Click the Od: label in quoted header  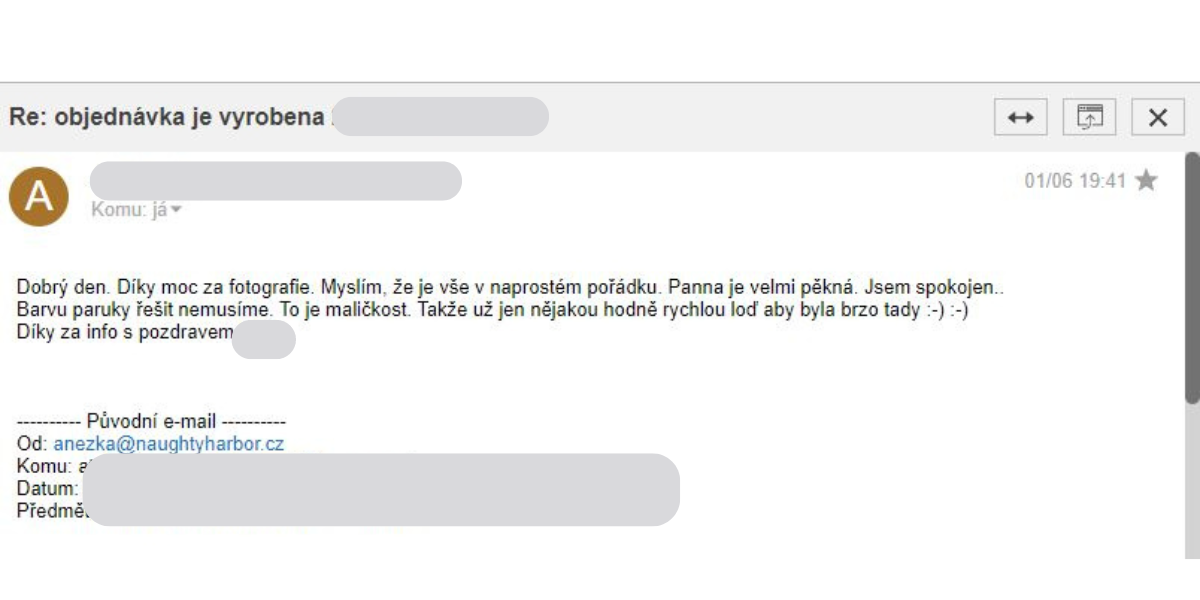(x=32, y=445)
